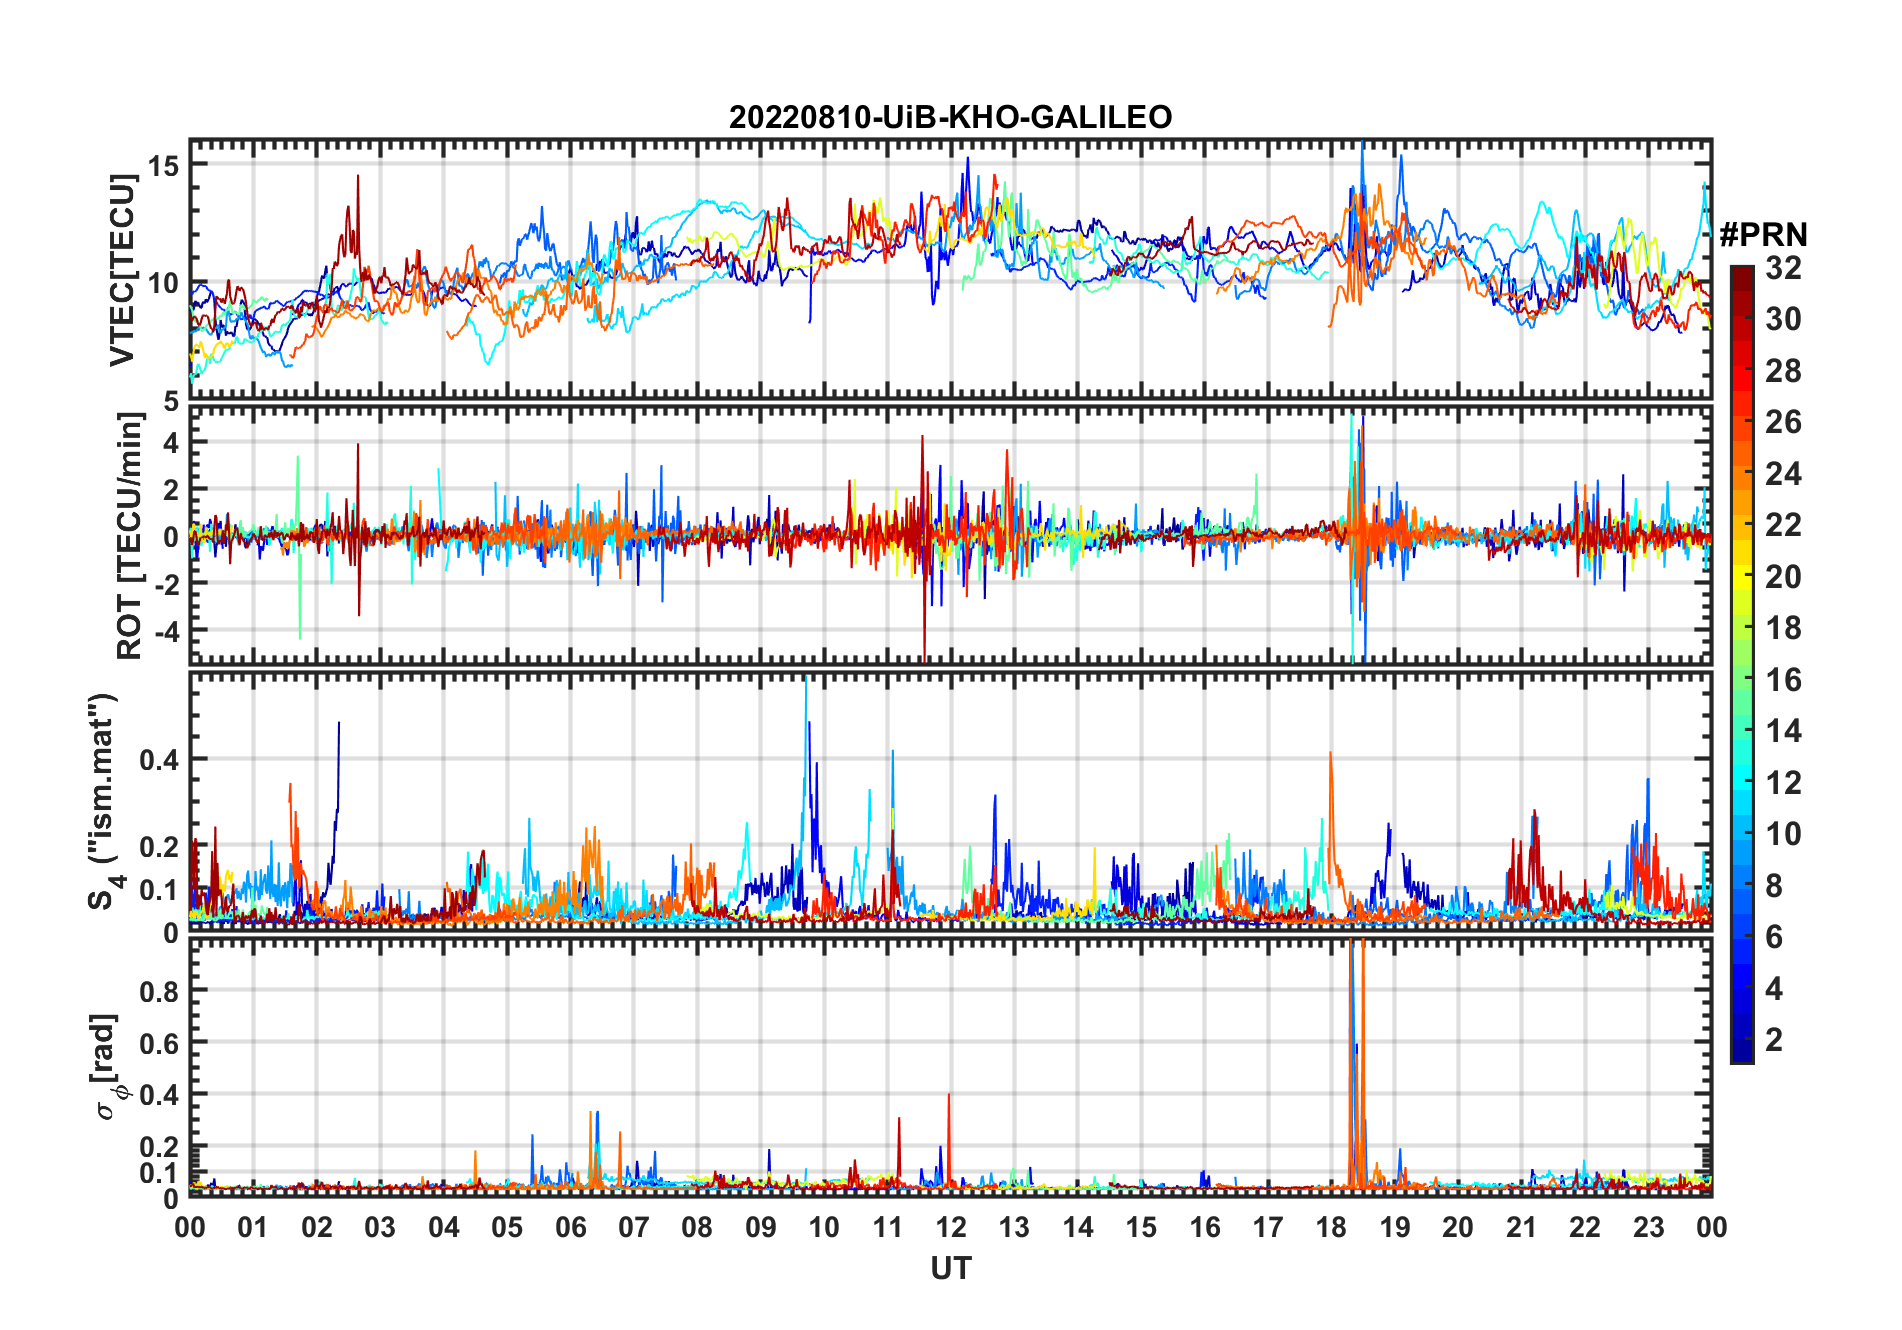Image resolution: width=1902 pixels, height=1330 pixels.
Task: Click the PRN colorbar gradient strip
Action: [x=1742, y=664]
